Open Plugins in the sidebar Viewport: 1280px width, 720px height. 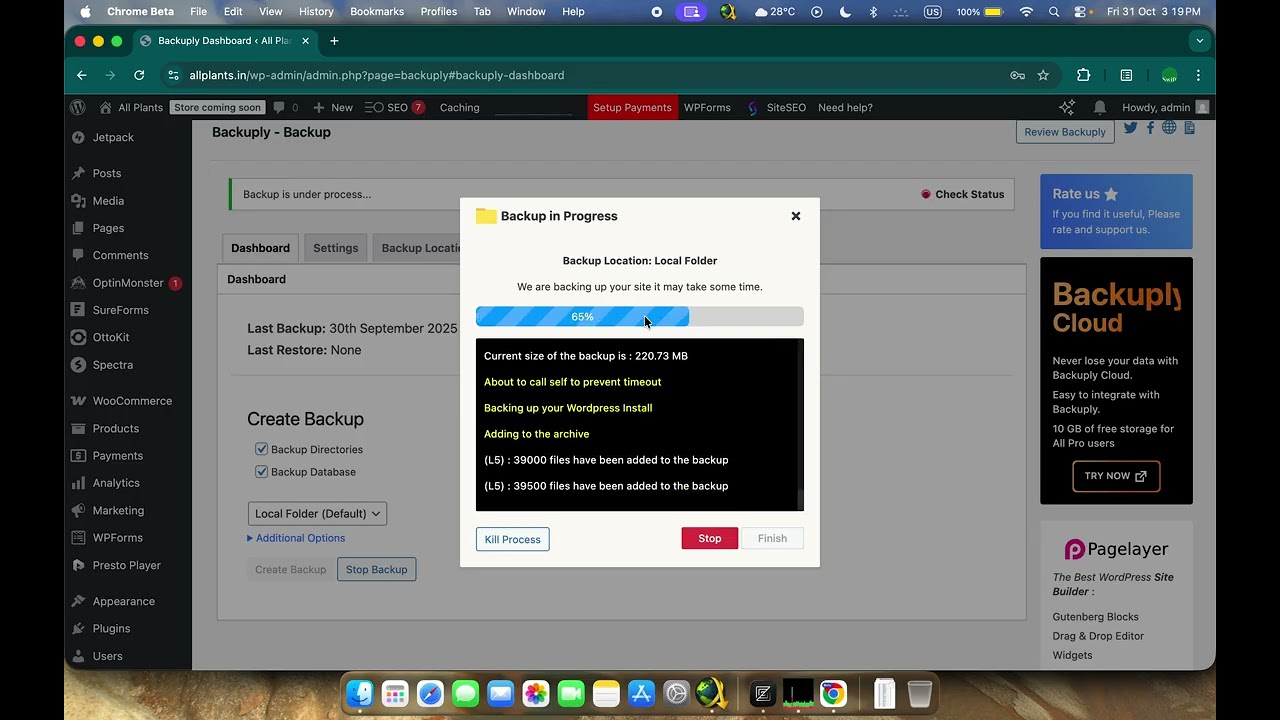click(x=111, y=628)
